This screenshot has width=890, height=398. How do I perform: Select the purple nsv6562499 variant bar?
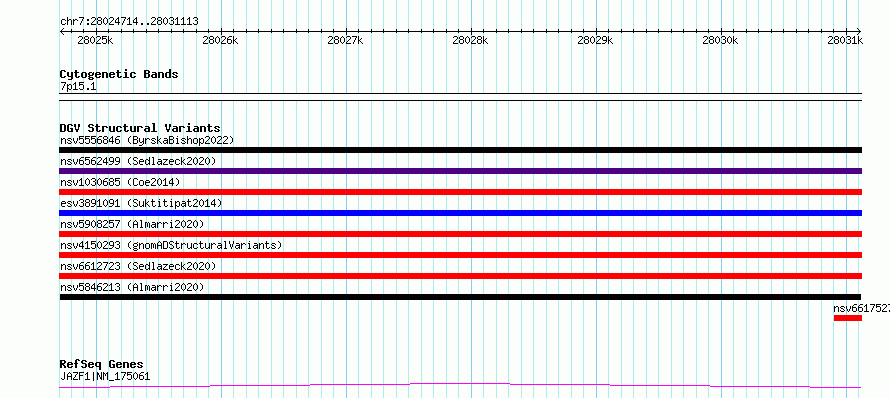pyautogui.click(x=460, y=171)
